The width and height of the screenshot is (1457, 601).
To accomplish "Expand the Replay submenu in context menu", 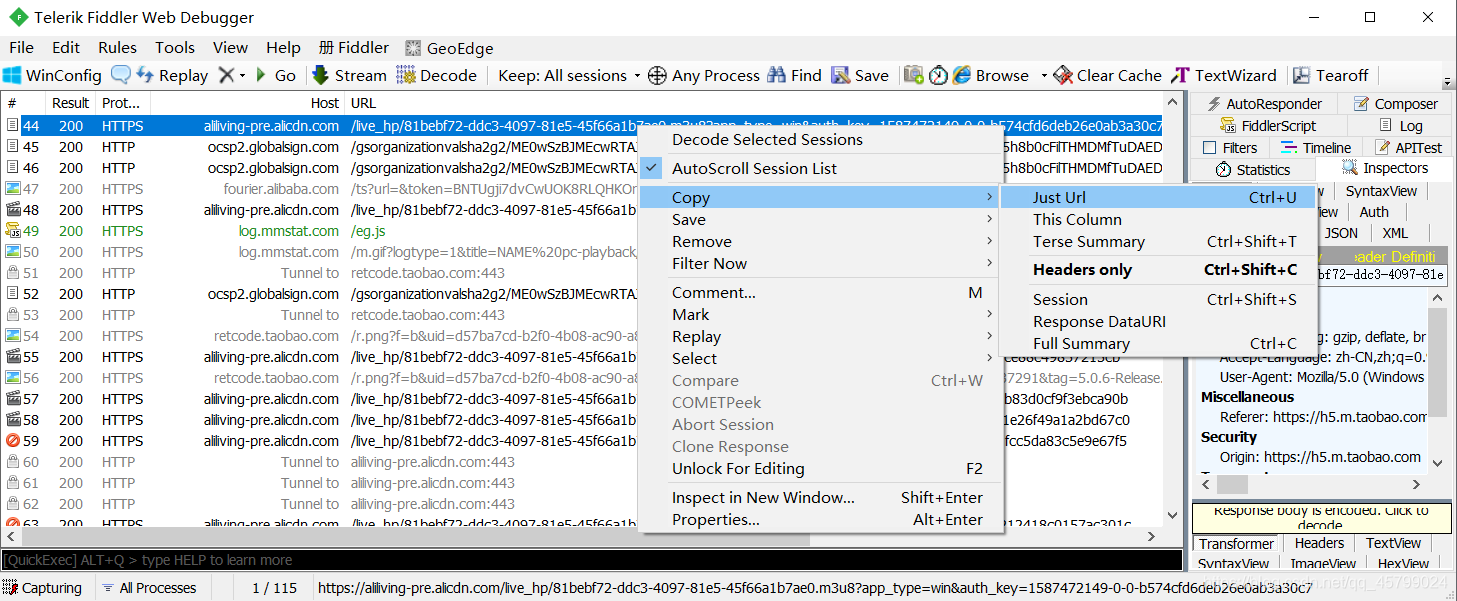I will pyautogui.click(x=820, y=337).
